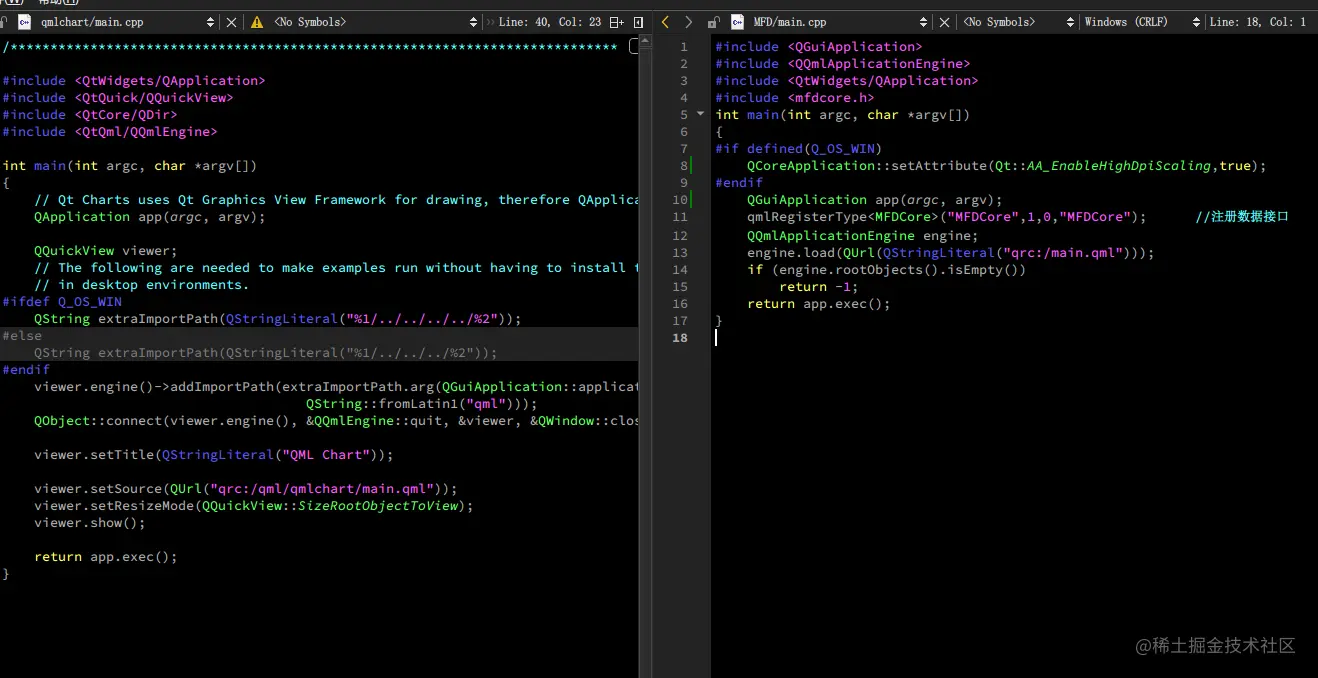The height and width of the screenshot is (678, 1318).
Task: Go forward with the right arrow icon
Action: [x=688, y=22]
